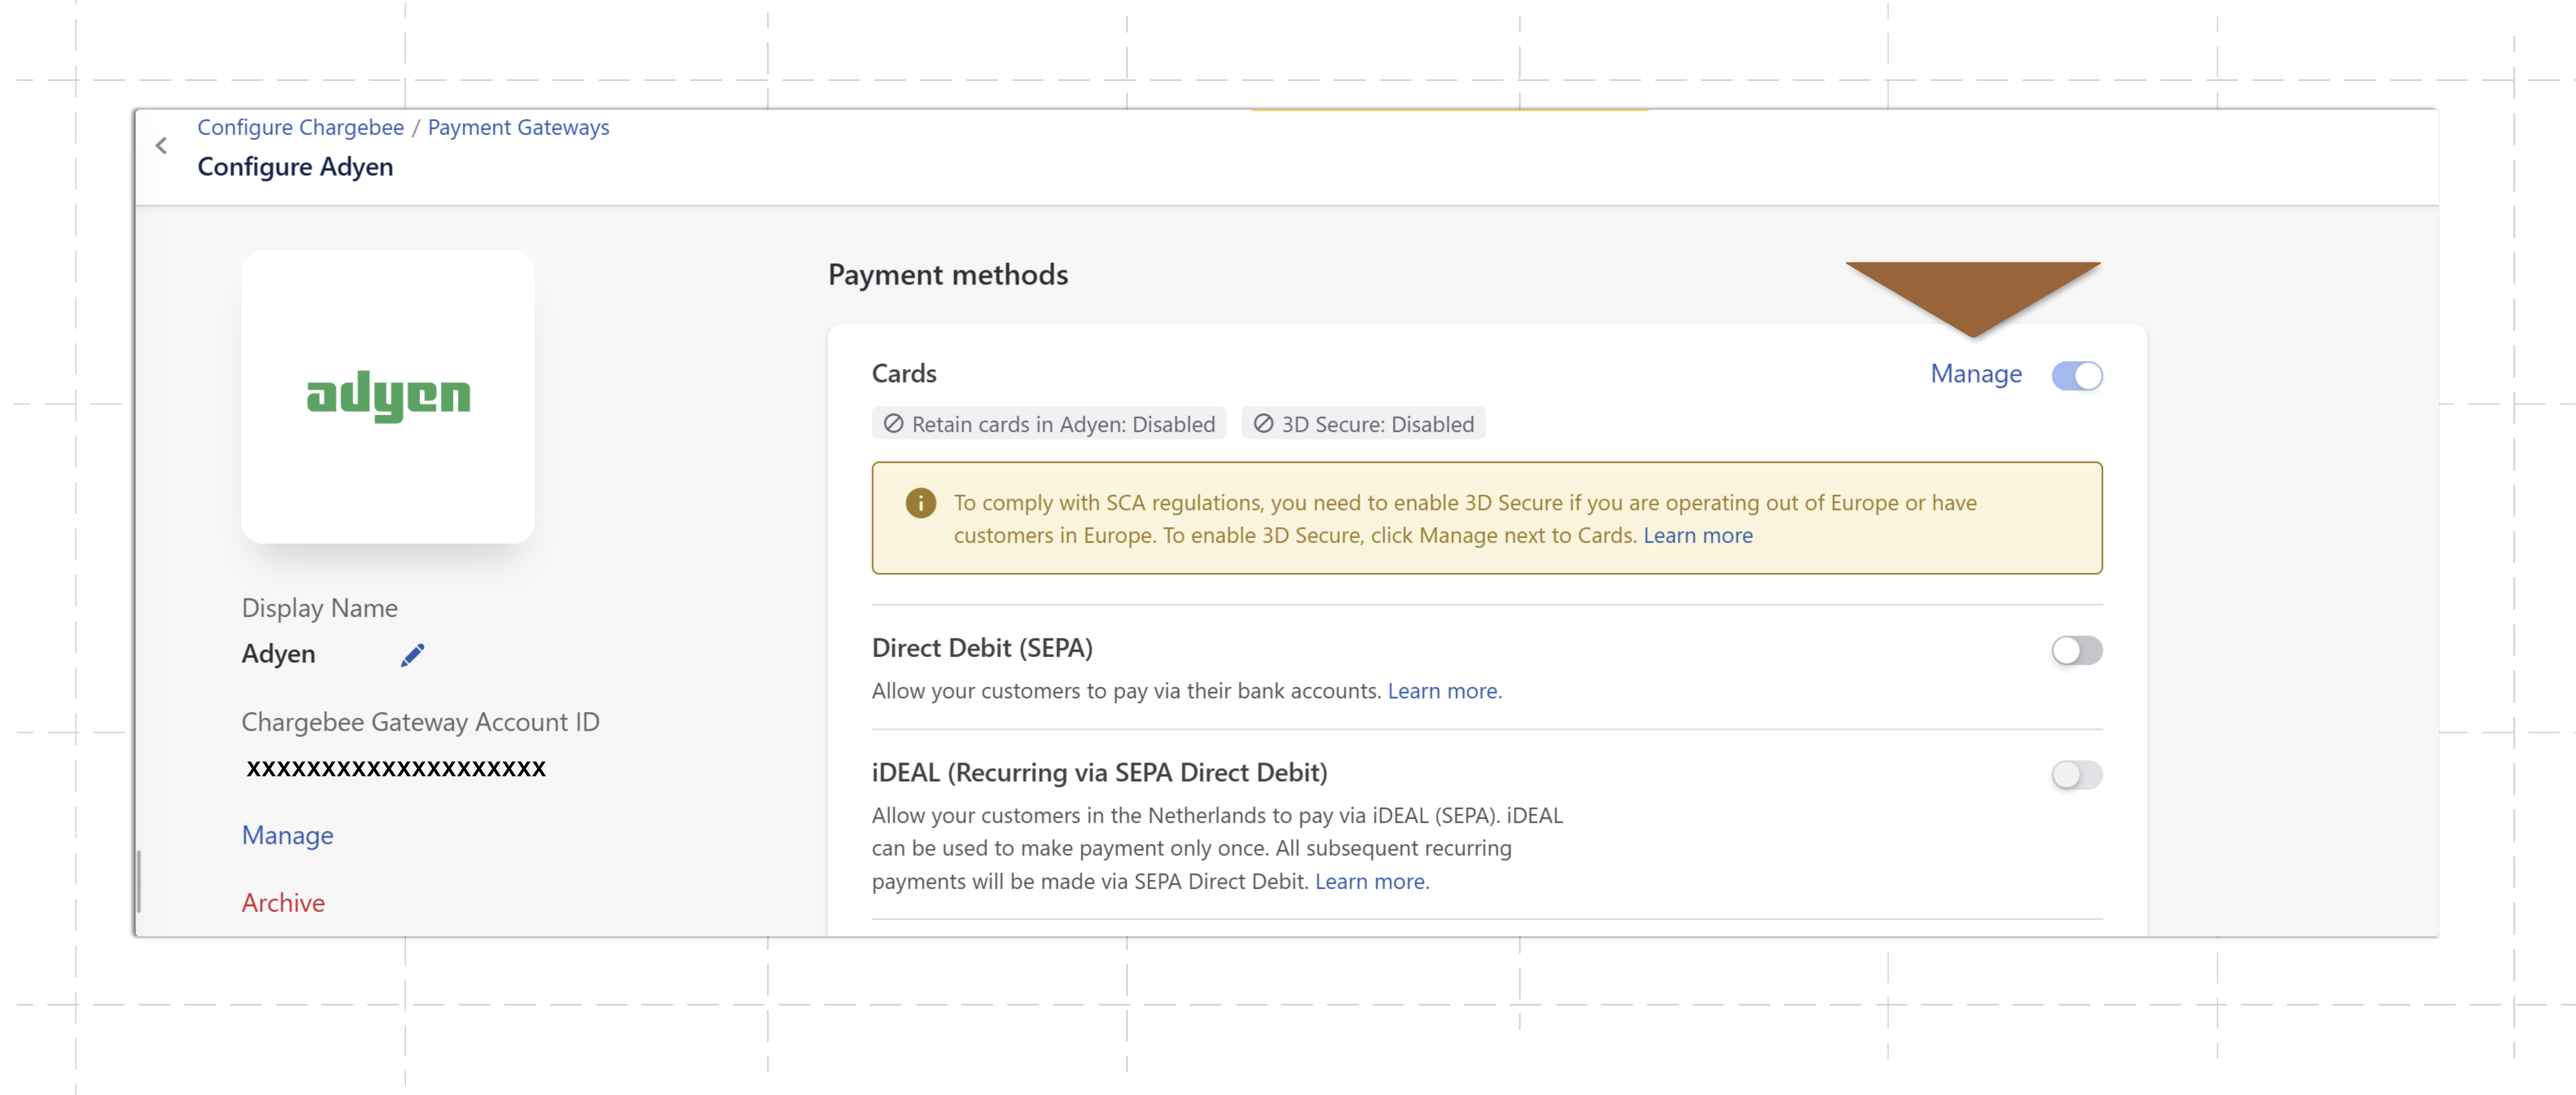
Task: Open Configure Chargebee breadcrumb
Action: pyautogui.click(x=301, y=128)
